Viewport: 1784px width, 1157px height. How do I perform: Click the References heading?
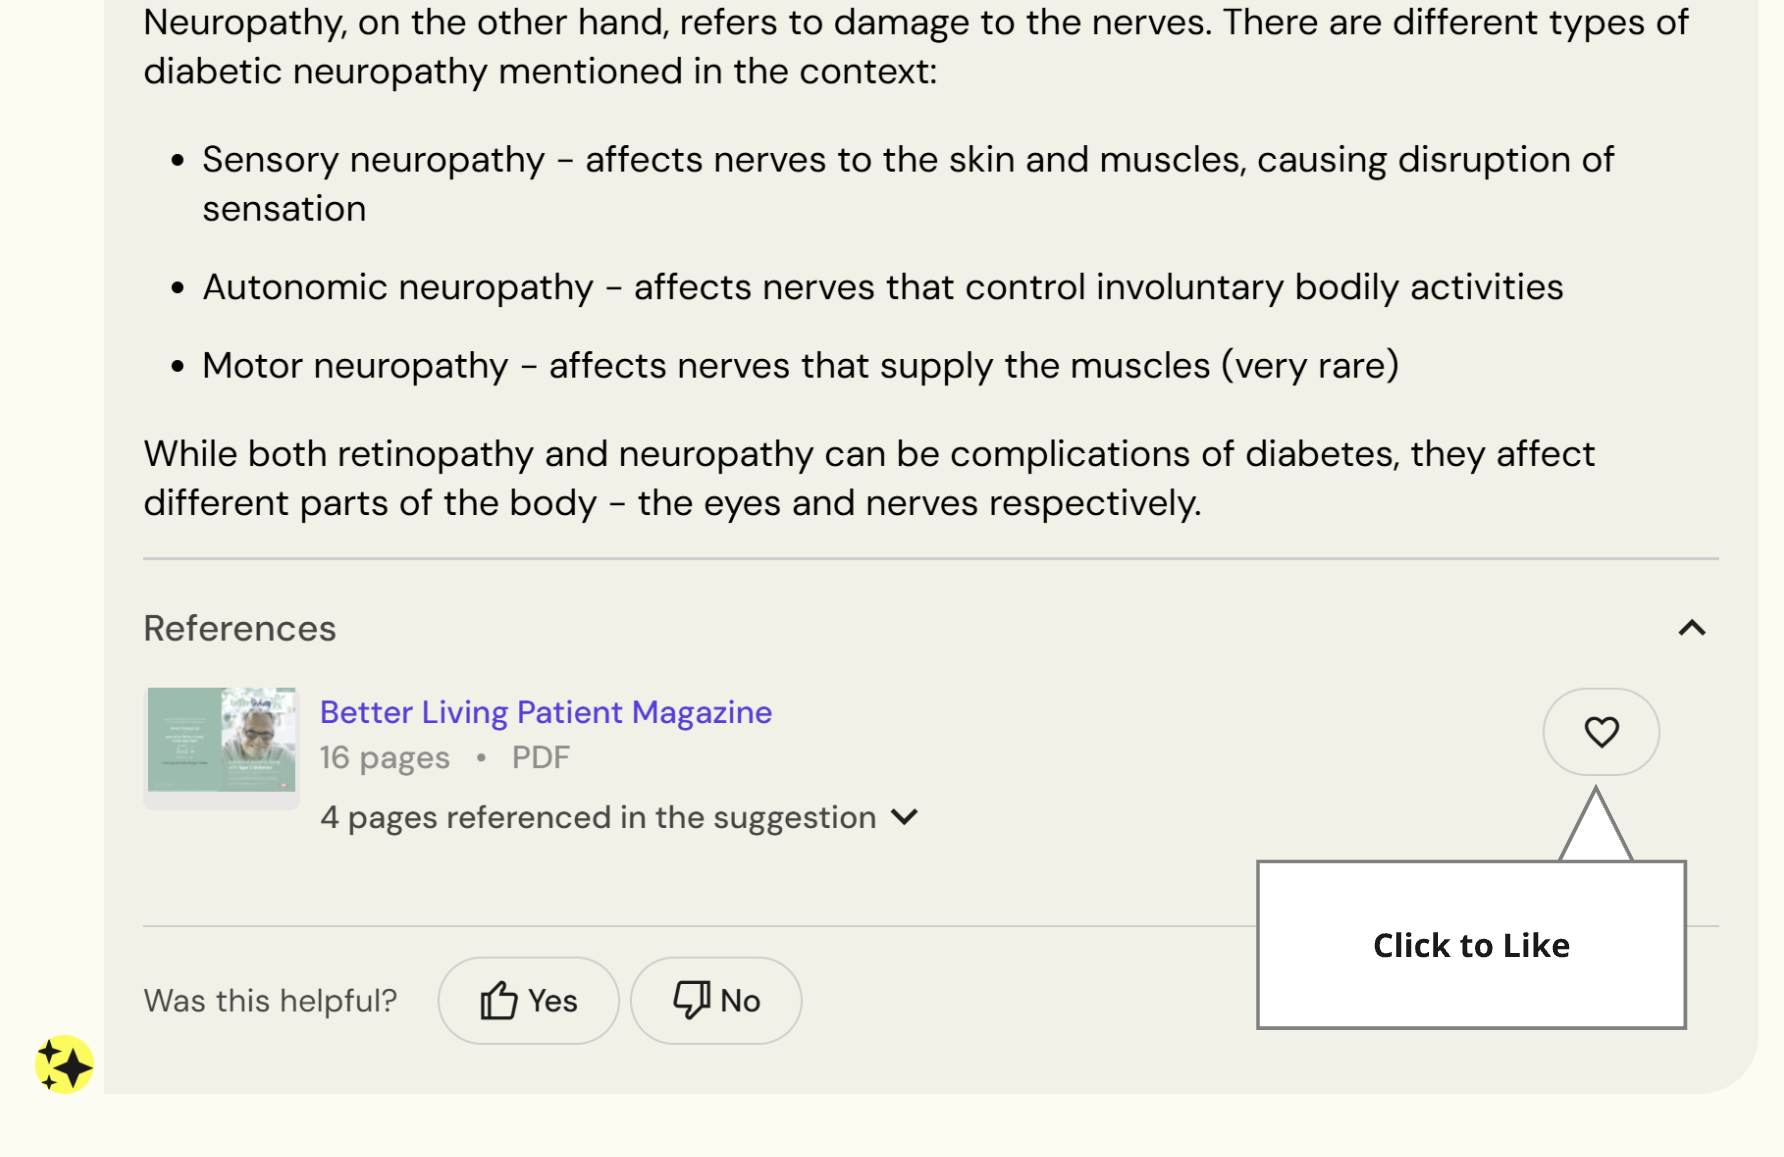tap(240, 628)
